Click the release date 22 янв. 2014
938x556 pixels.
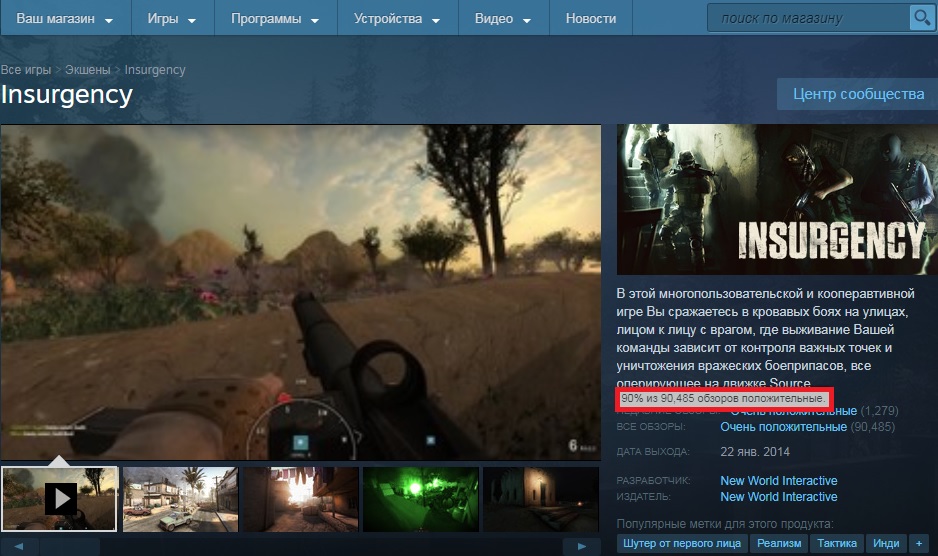click(755, 452)
